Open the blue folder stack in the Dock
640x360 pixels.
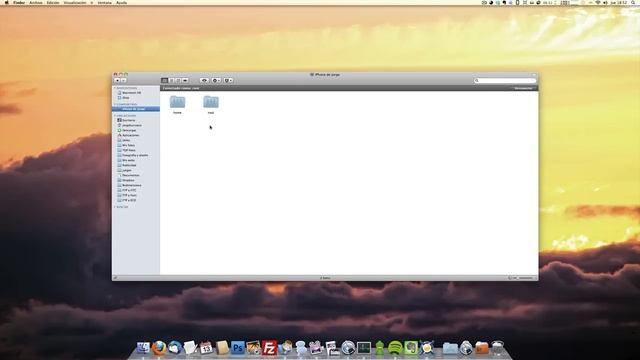(x=450, y=348)
